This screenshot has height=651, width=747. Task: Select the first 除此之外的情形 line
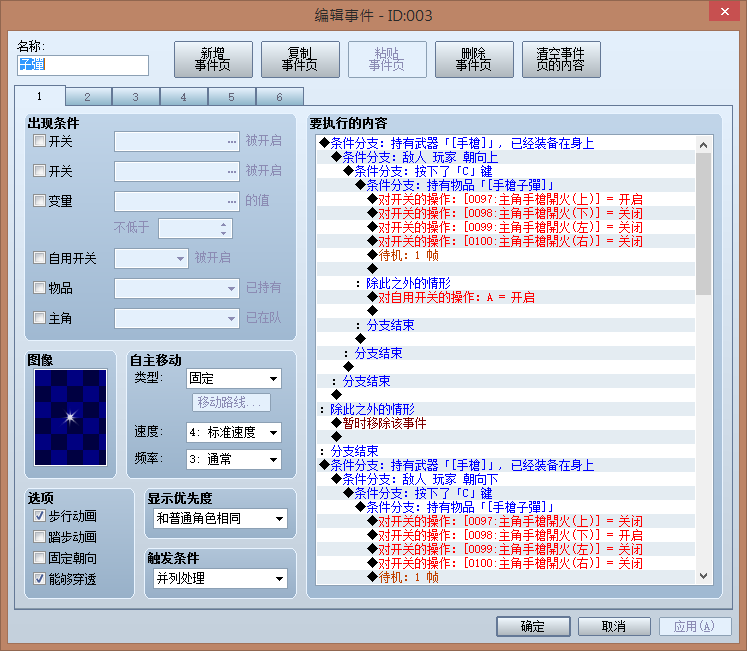pos(506,283)
